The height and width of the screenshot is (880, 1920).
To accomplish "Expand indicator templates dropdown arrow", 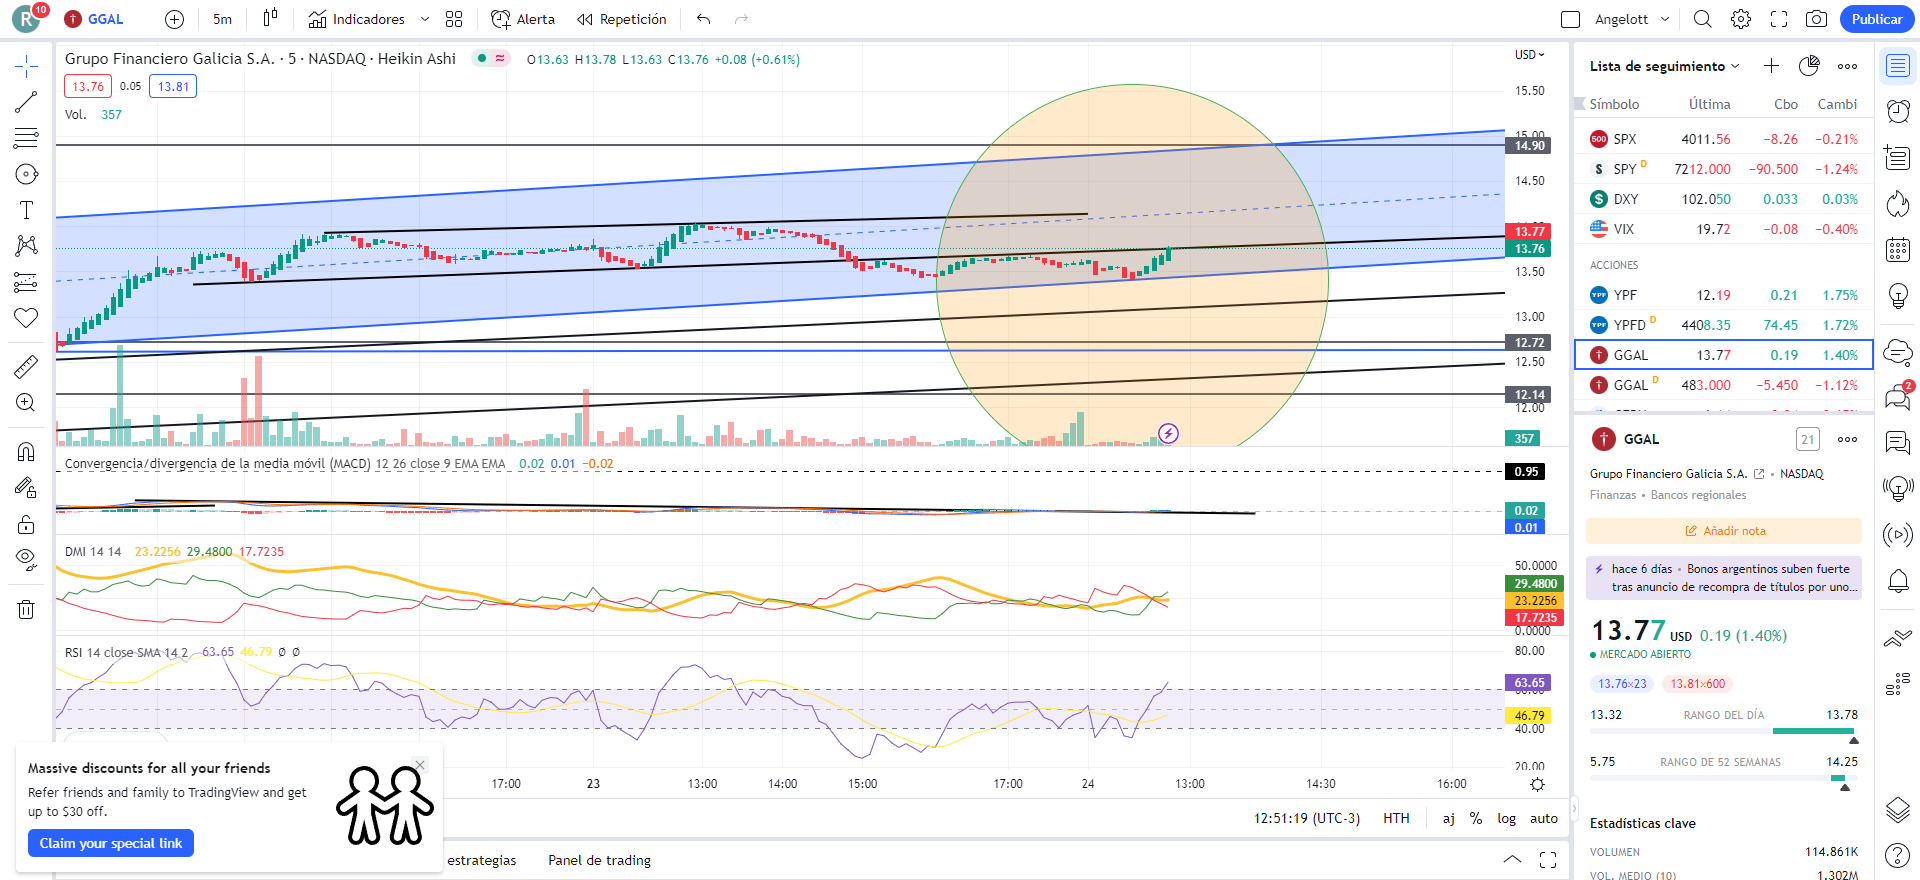I will 425,19.
